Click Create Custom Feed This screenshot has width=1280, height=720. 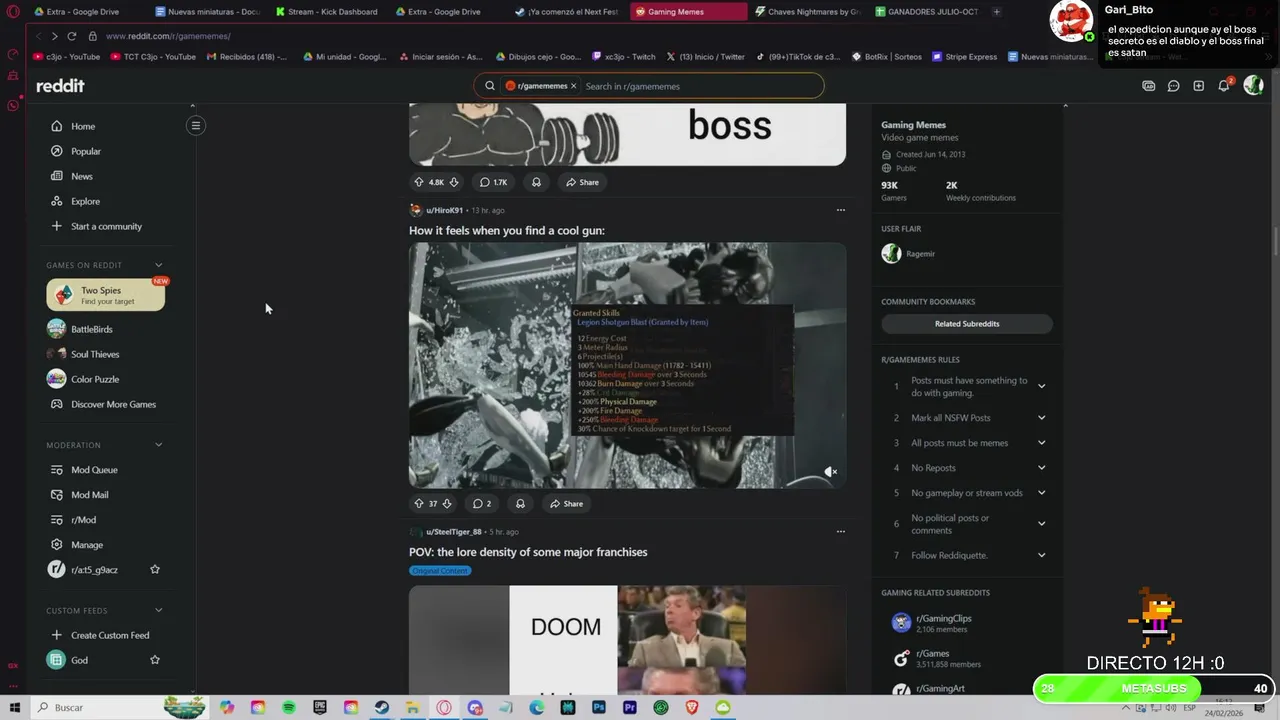(x=110, y=635)
